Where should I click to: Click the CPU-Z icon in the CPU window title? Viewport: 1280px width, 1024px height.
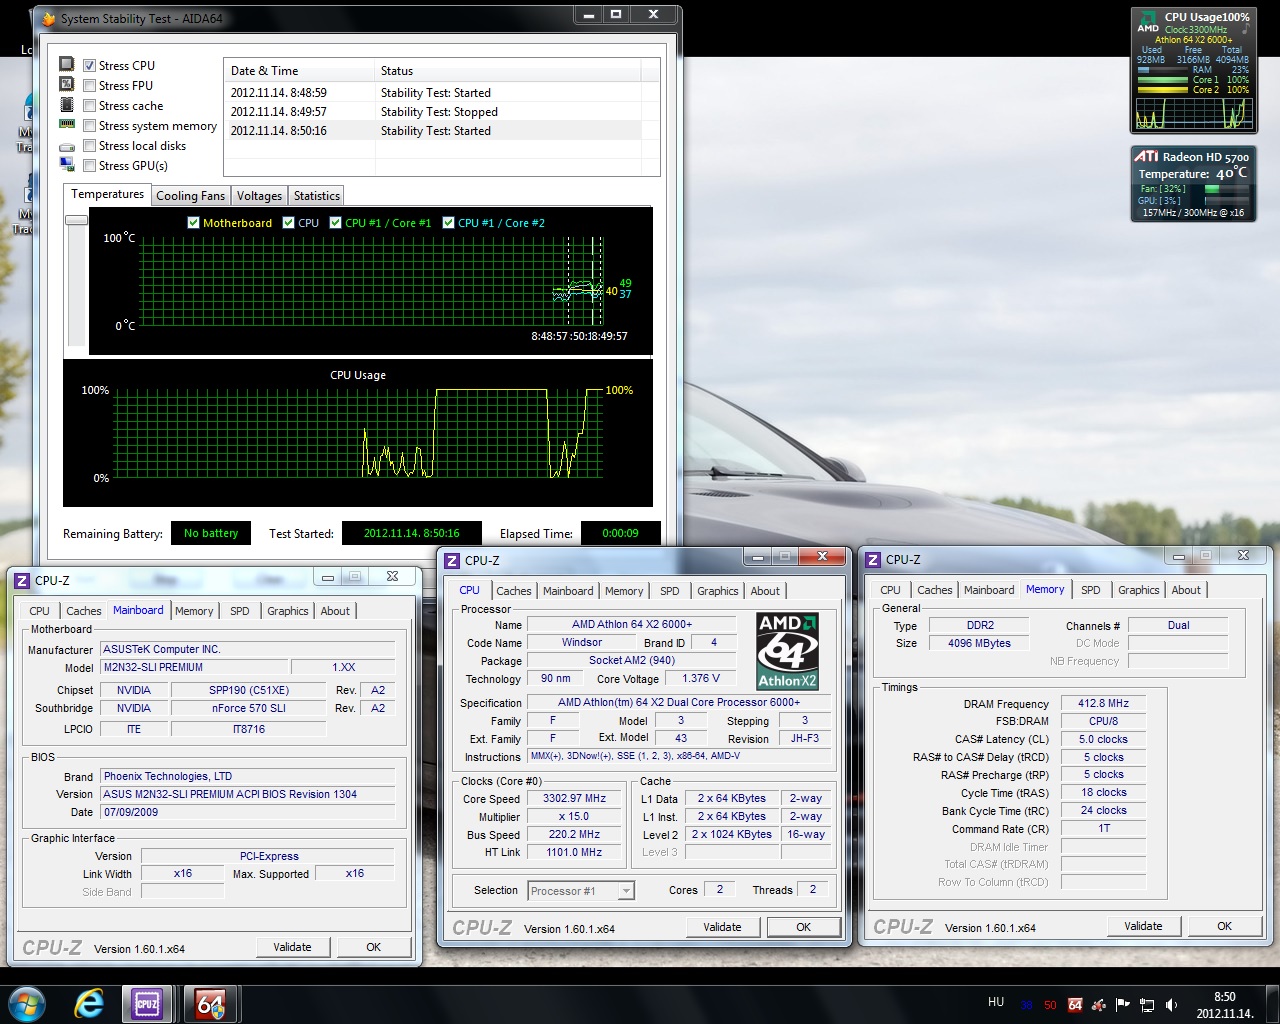[452, 561]
